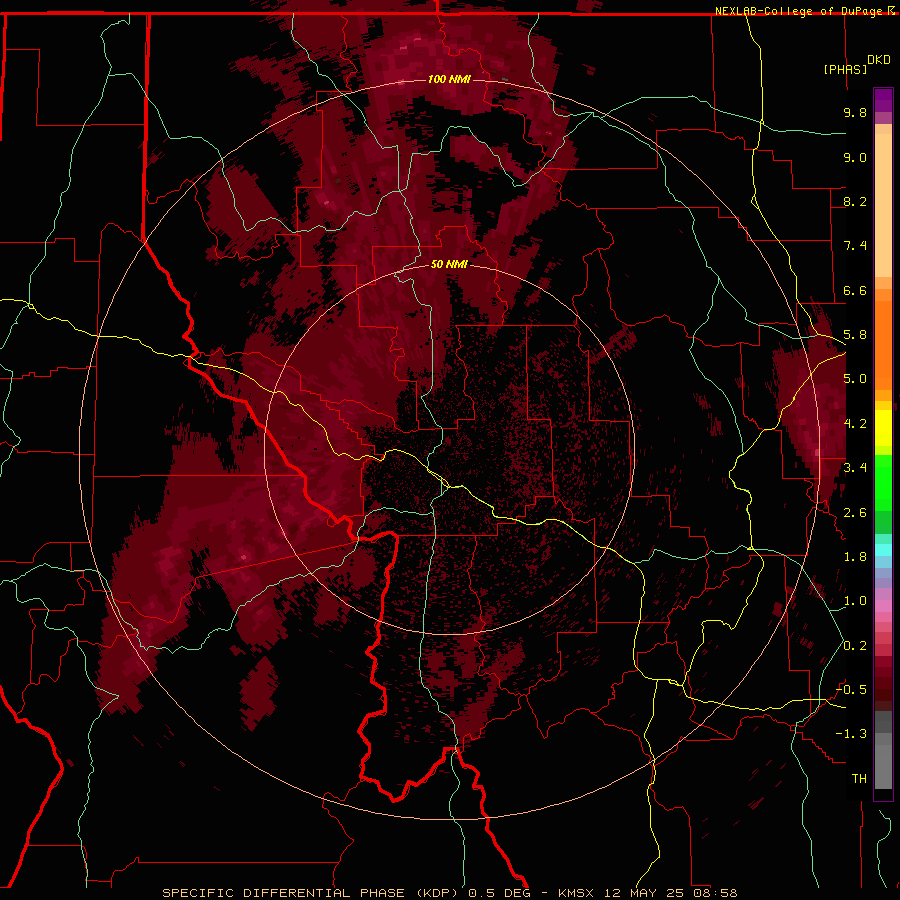Click the purple top segment of the color bar

883,100
